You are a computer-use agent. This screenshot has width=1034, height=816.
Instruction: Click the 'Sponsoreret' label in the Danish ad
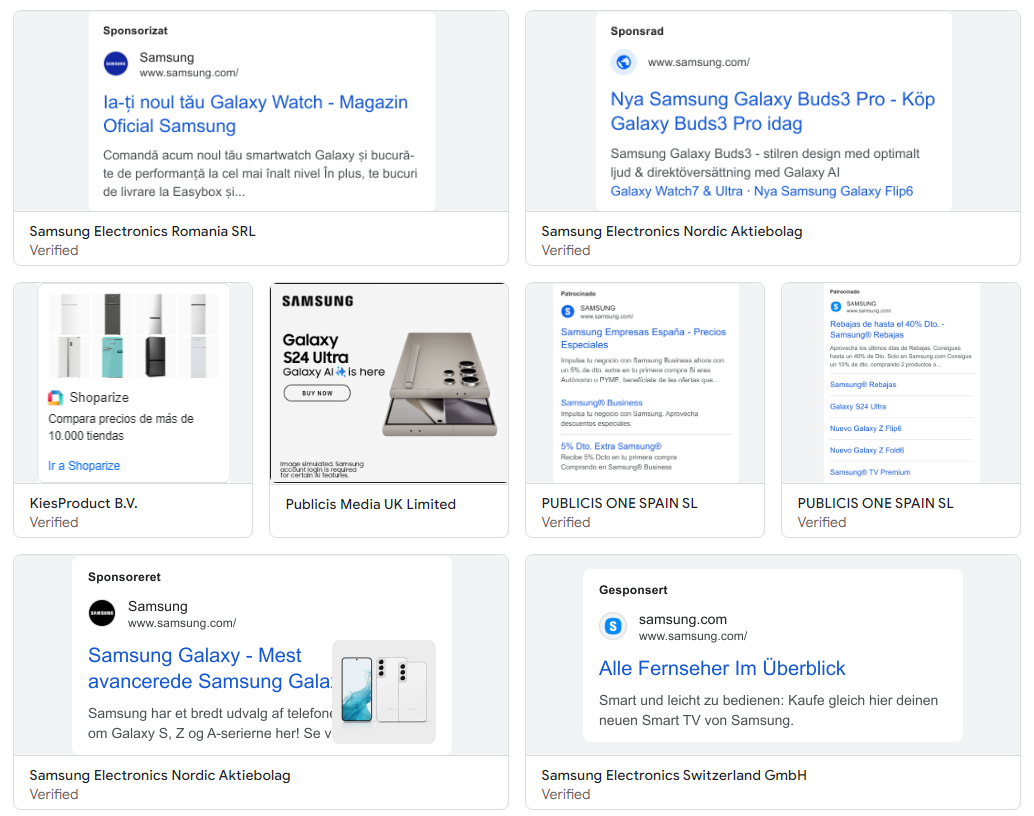[x=124, y=577]
